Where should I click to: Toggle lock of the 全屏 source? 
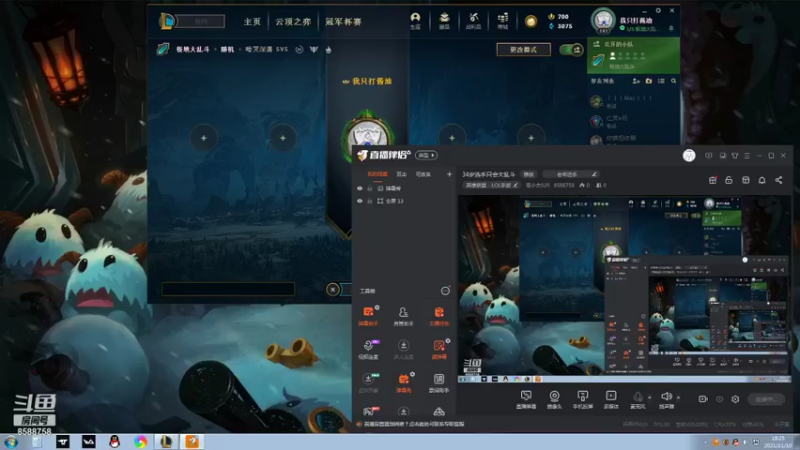pos(370,201)
